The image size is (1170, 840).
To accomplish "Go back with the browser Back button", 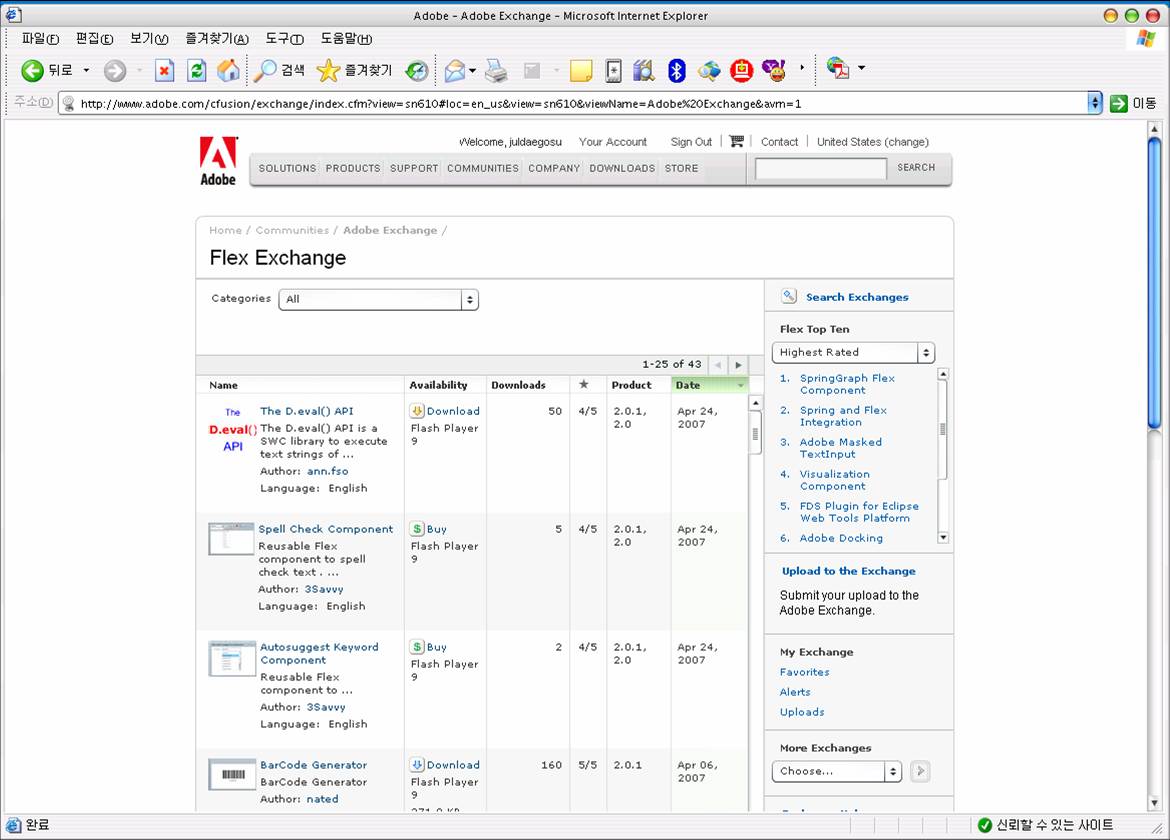I will 46,70.
